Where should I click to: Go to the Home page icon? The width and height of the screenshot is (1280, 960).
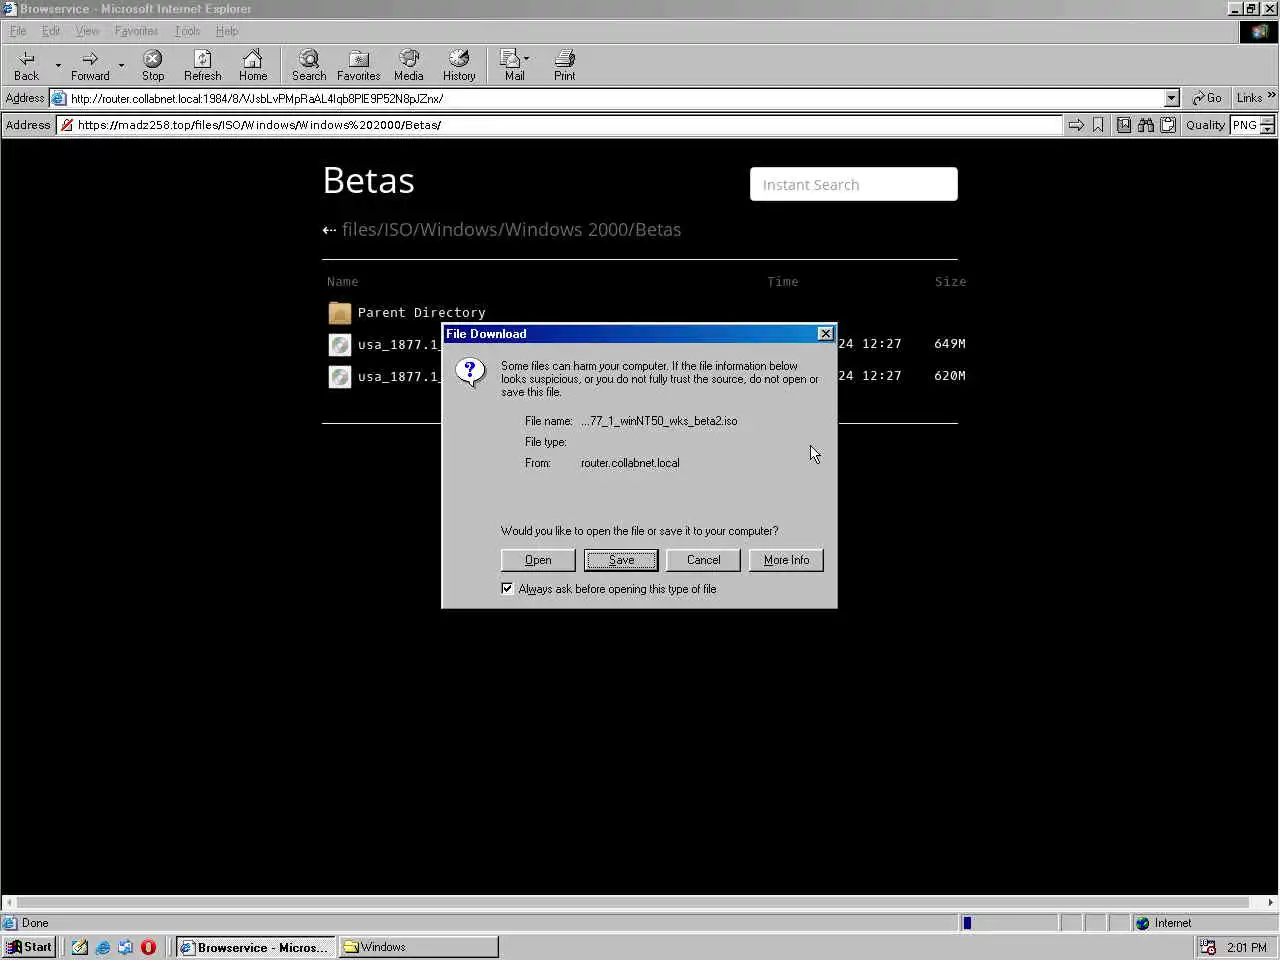tap(253, 59)
